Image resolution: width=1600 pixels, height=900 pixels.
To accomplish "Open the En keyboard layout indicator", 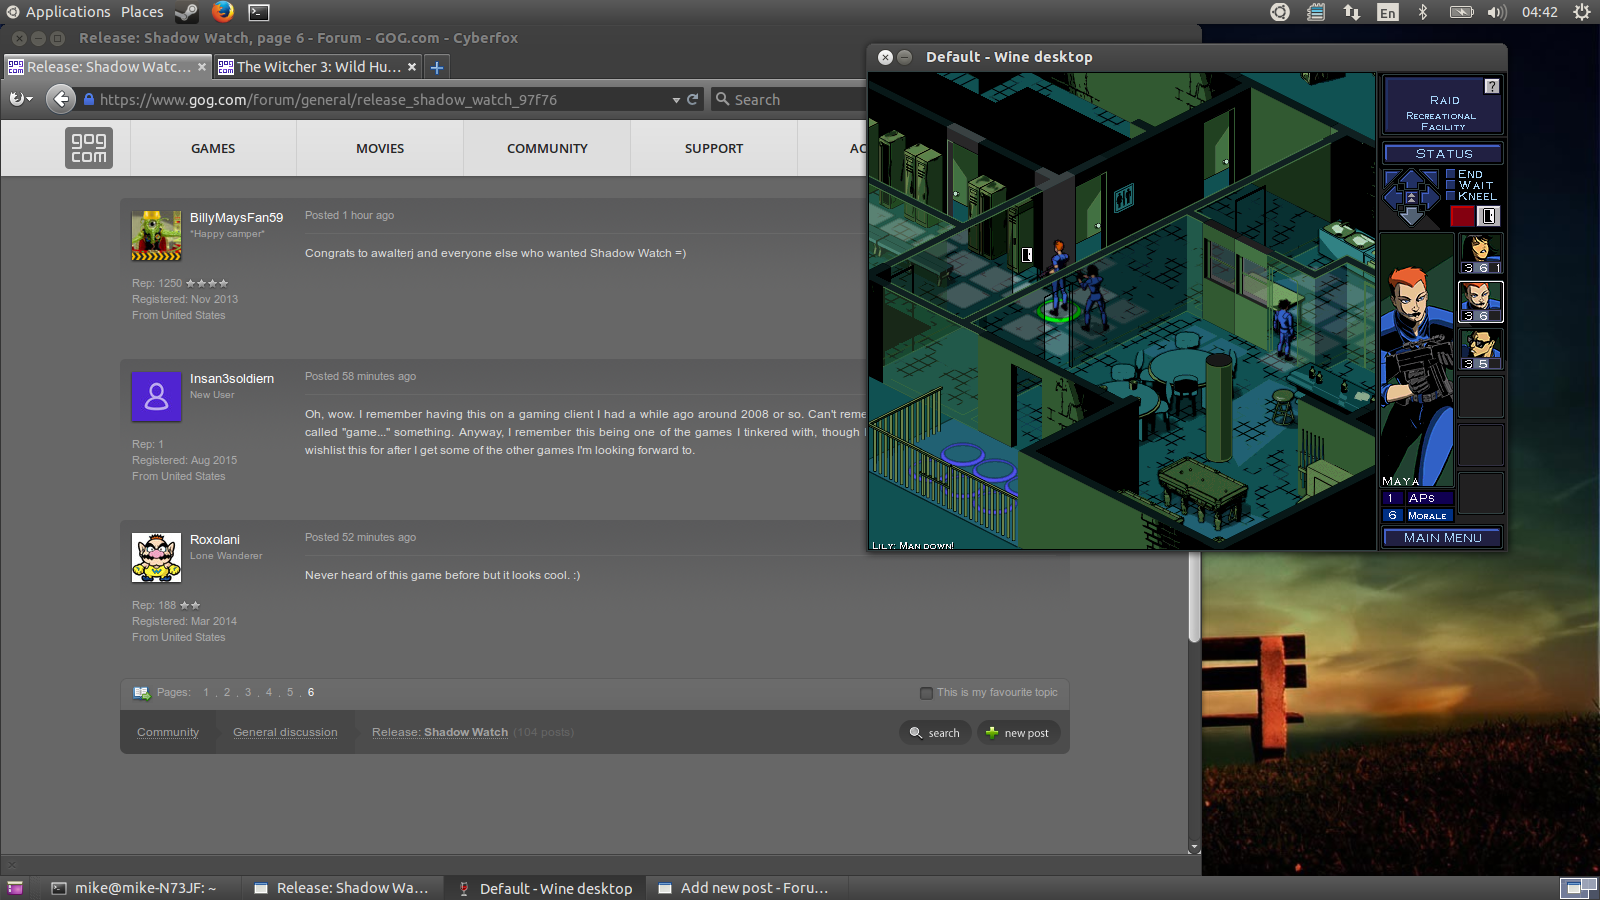I will pyautogui.click(x=1387, y=12).
